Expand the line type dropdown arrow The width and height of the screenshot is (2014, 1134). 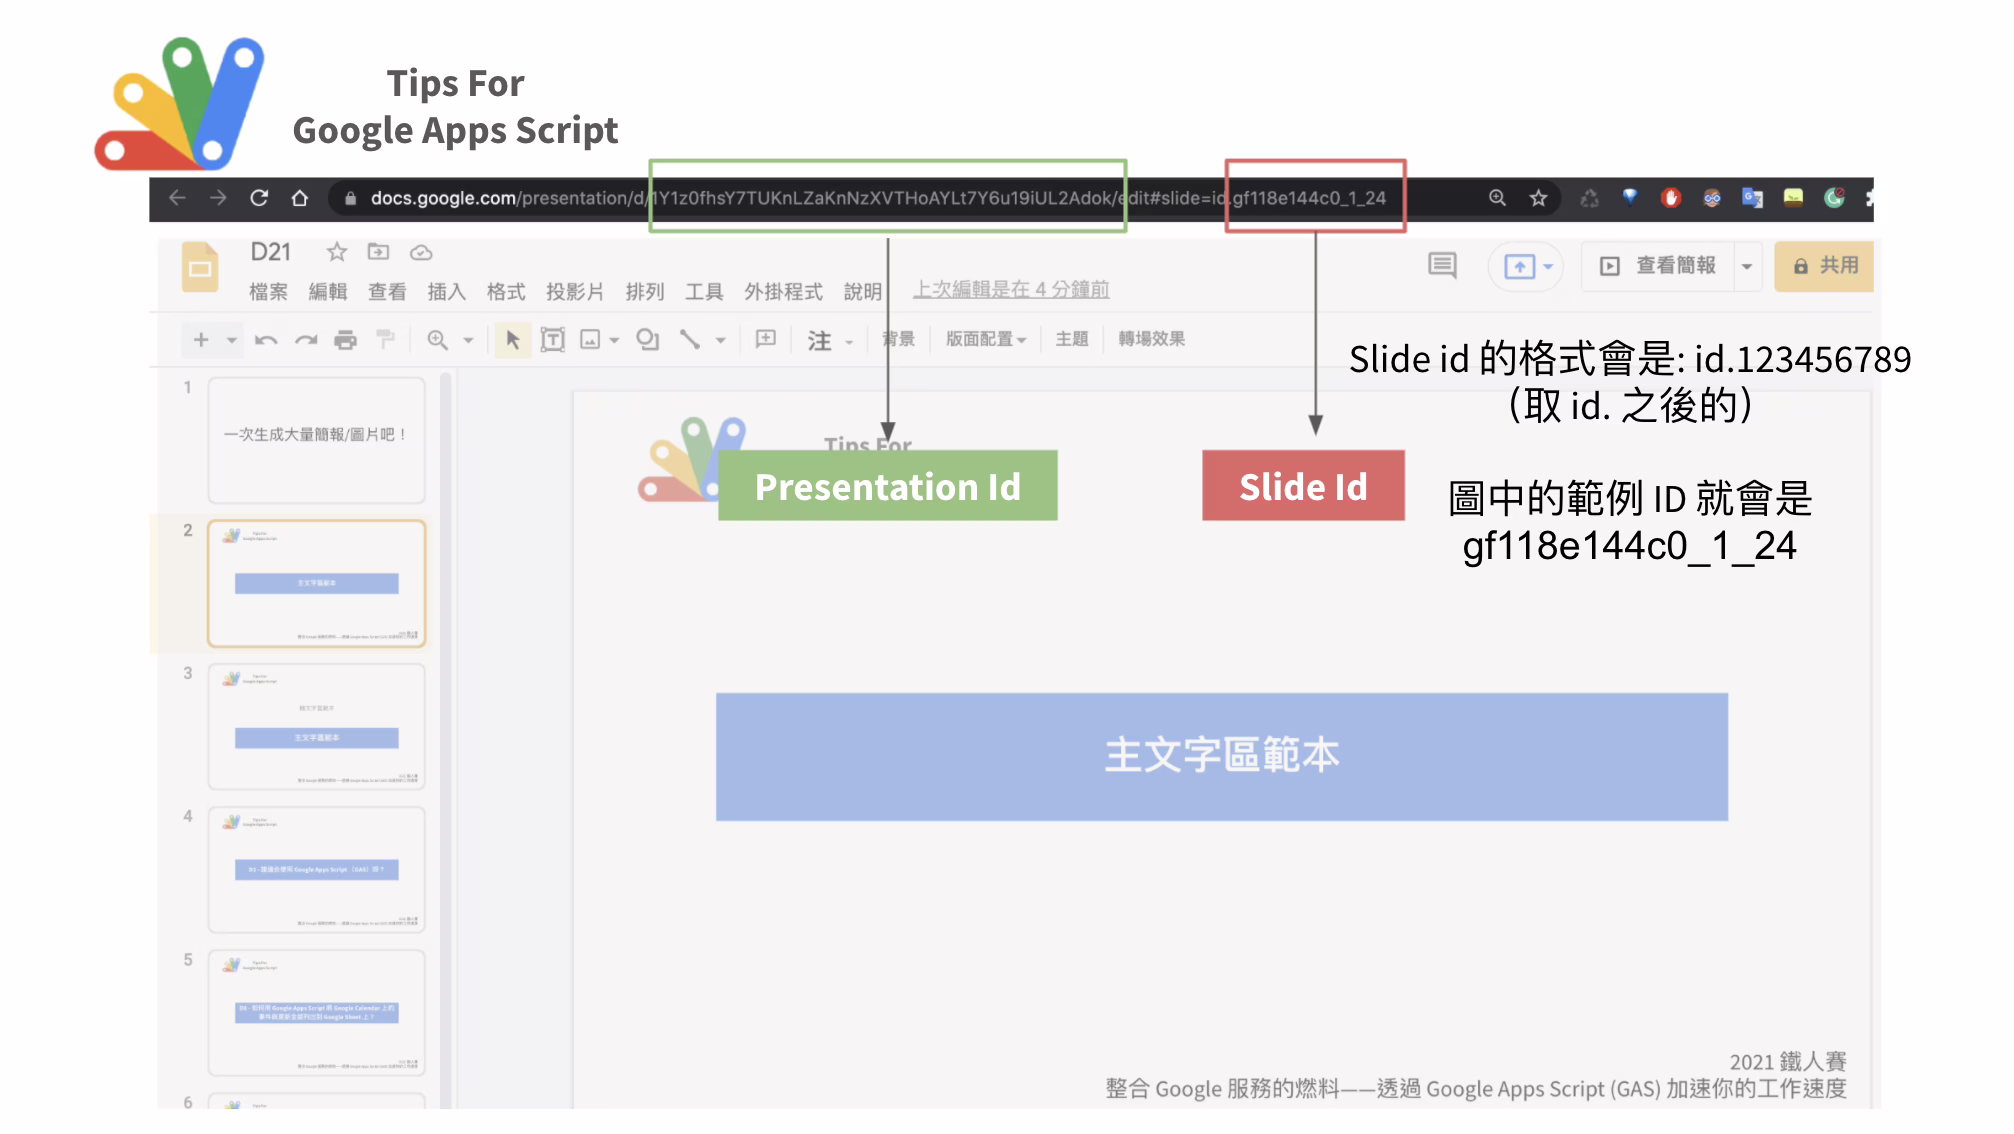pos(720,341)
